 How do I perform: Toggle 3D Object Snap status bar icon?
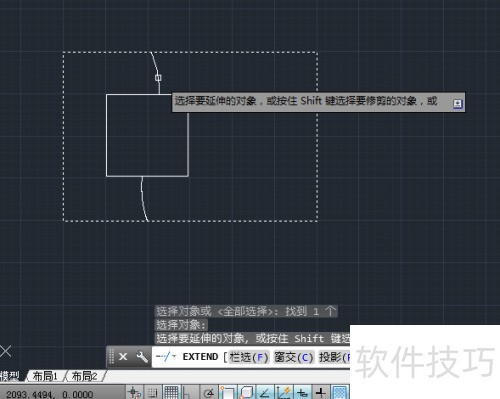[246, 393]
